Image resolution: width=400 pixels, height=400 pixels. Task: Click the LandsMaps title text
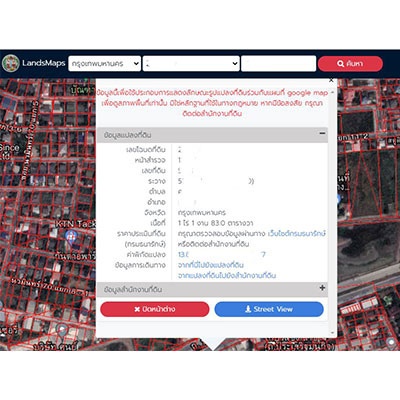click(x=44, y=63)
